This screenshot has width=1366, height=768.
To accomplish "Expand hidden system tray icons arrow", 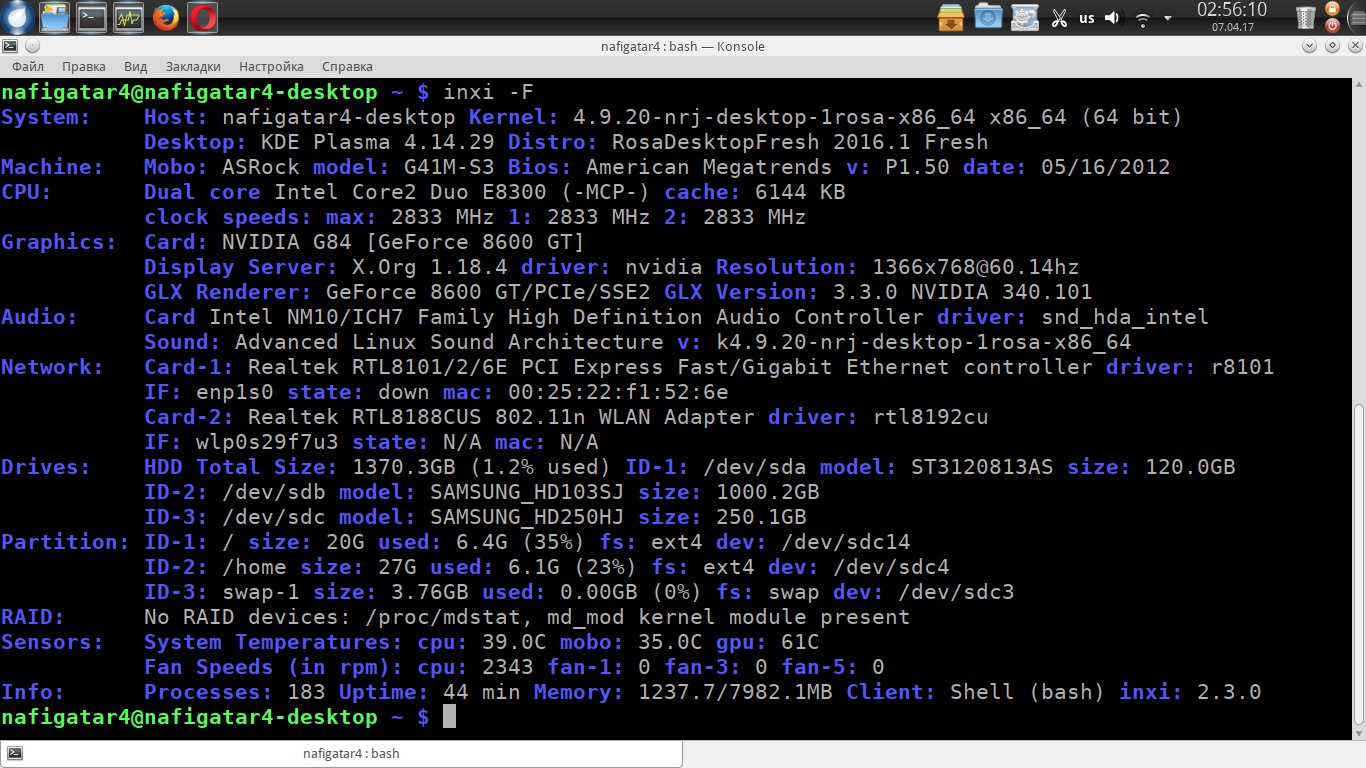I will (x=1170, y=18).
